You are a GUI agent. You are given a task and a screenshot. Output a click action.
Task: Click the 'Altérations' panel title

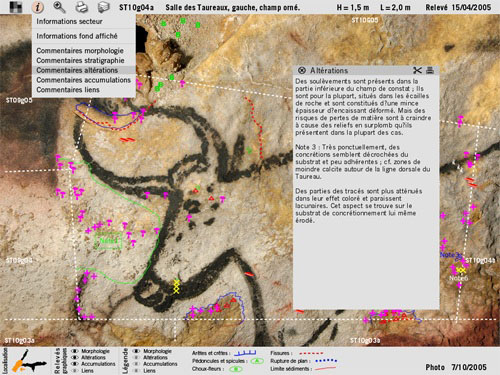(329, 70)
